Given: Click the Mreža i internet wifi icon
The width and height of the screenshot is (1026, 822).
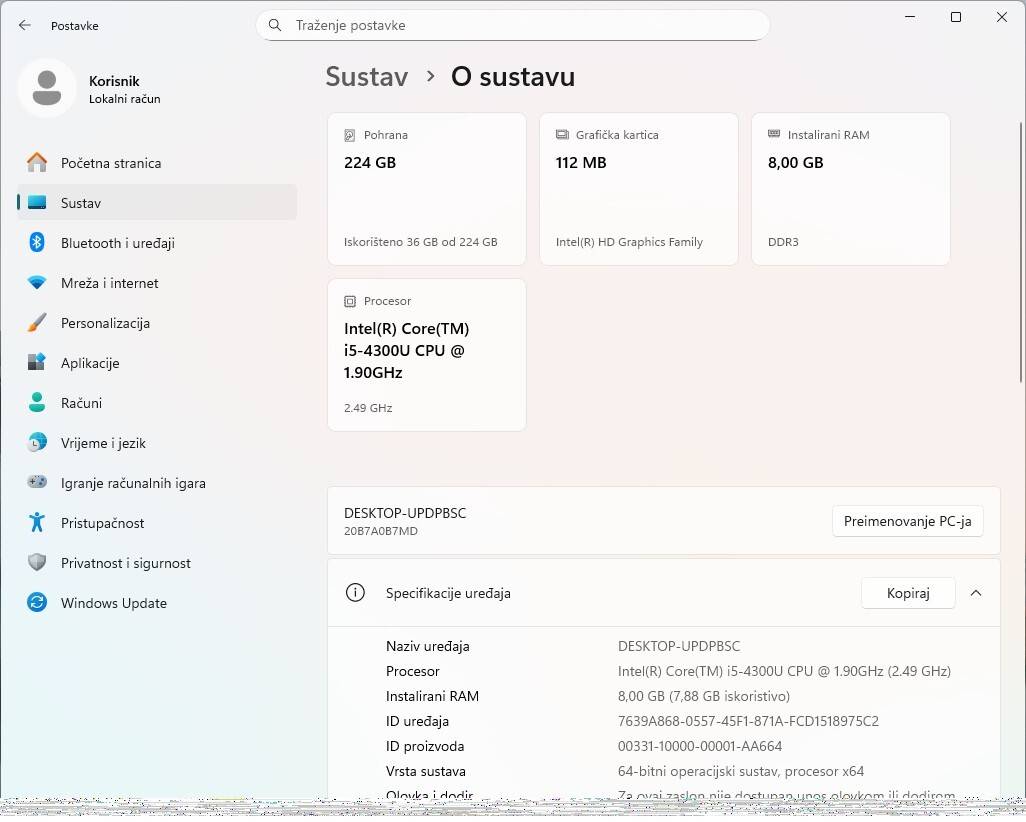Looking at the screenshot, I should pos(37,283).
